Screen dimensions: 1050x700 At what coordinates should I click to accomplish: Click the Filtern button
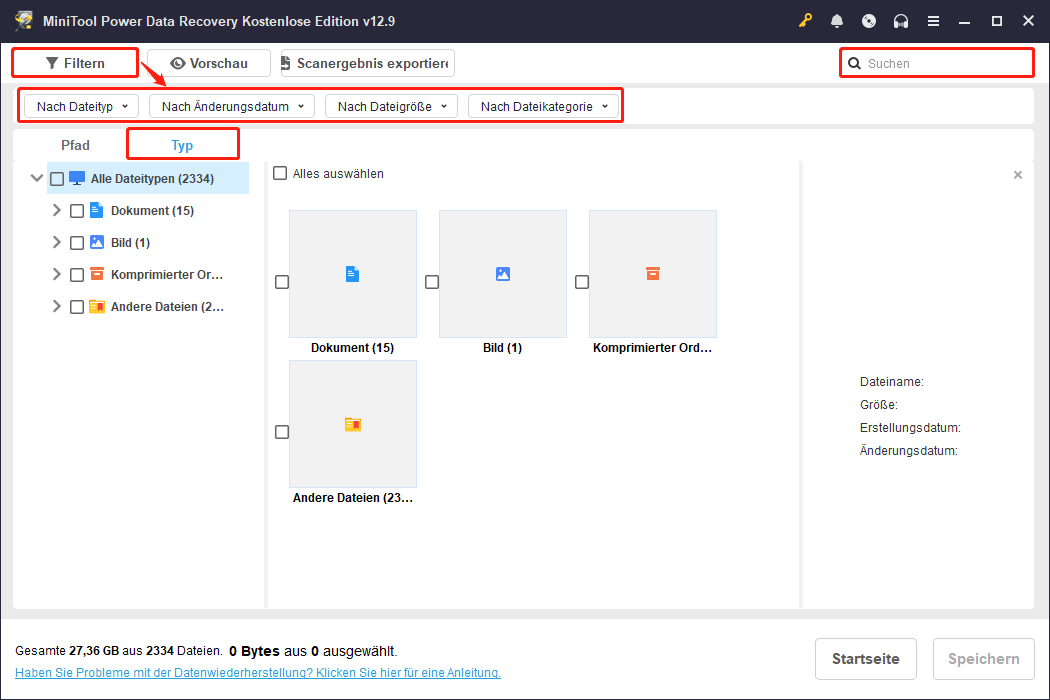click(75, 63)
